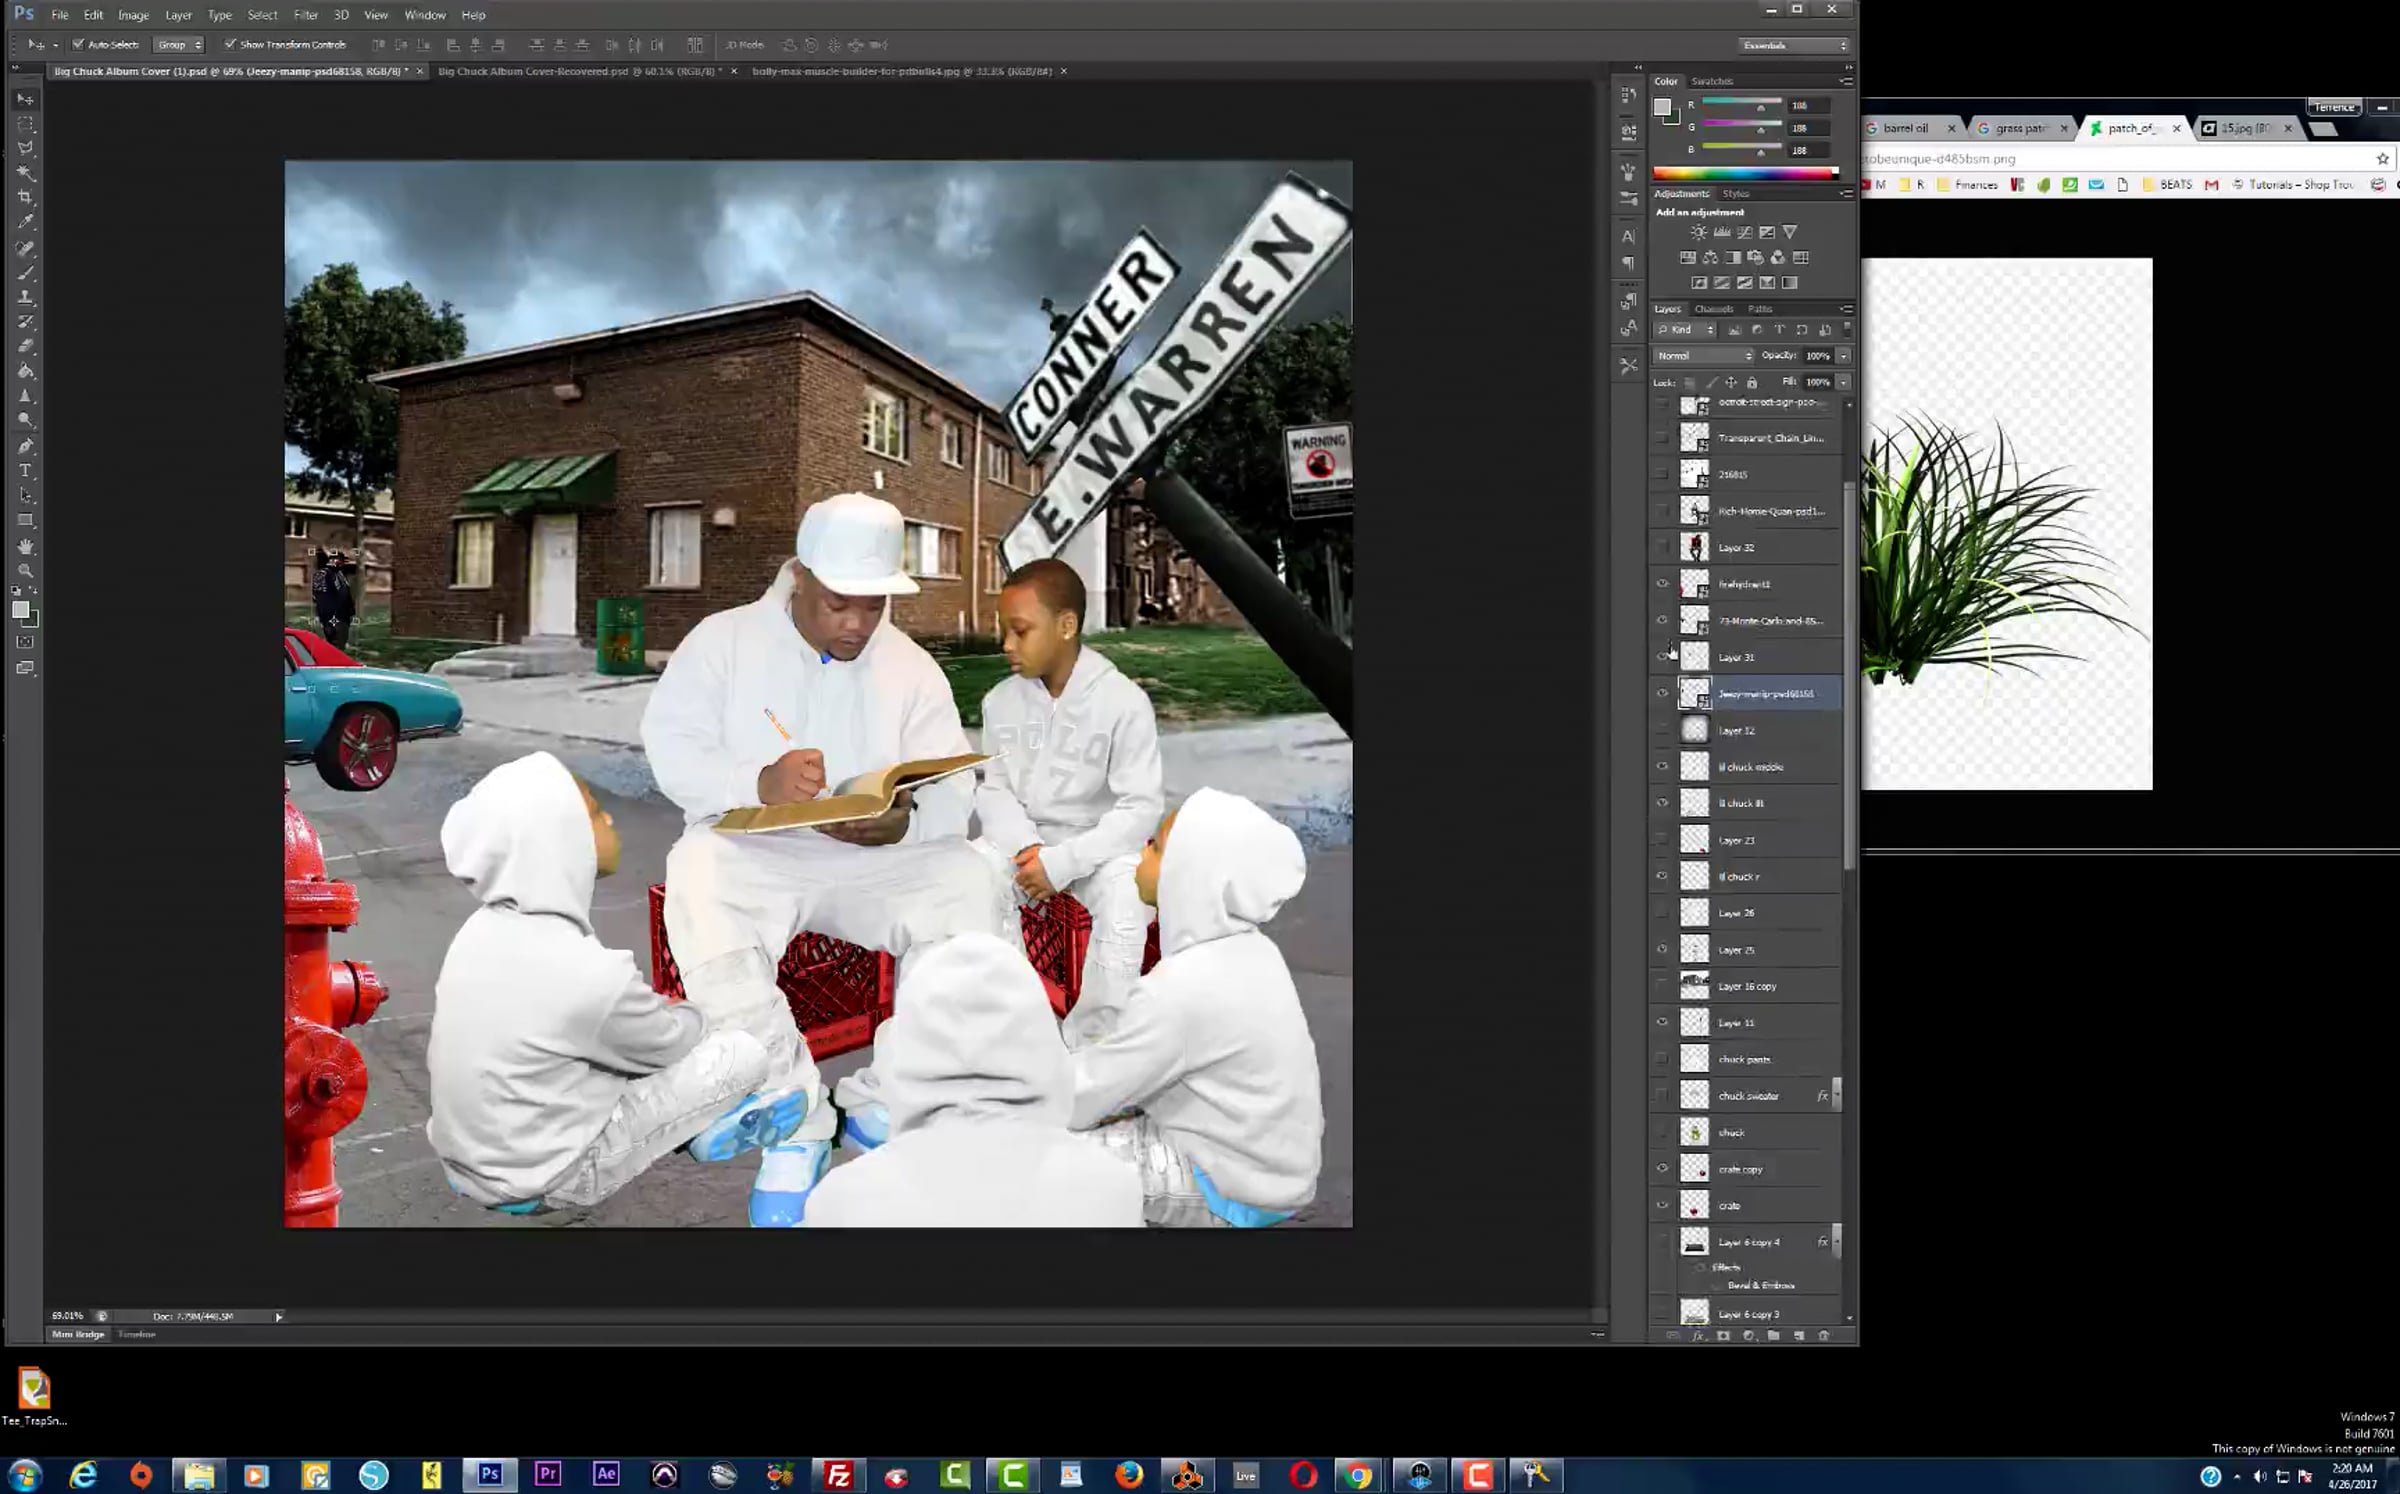Open Google Chrome from the taskbar
2400x1494 pixels.
1358,1475
